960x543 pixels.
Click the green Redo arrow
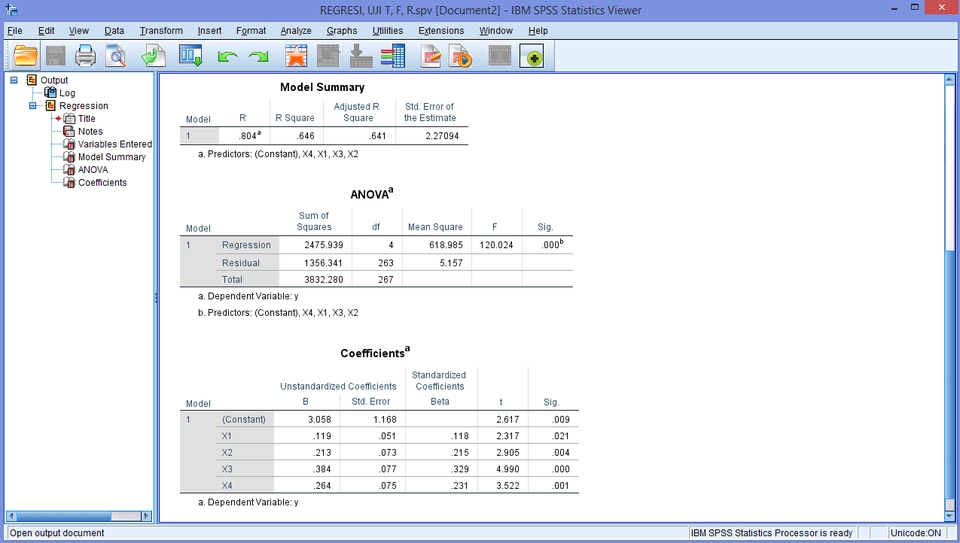pyautogui.click(x=258, y=57)
